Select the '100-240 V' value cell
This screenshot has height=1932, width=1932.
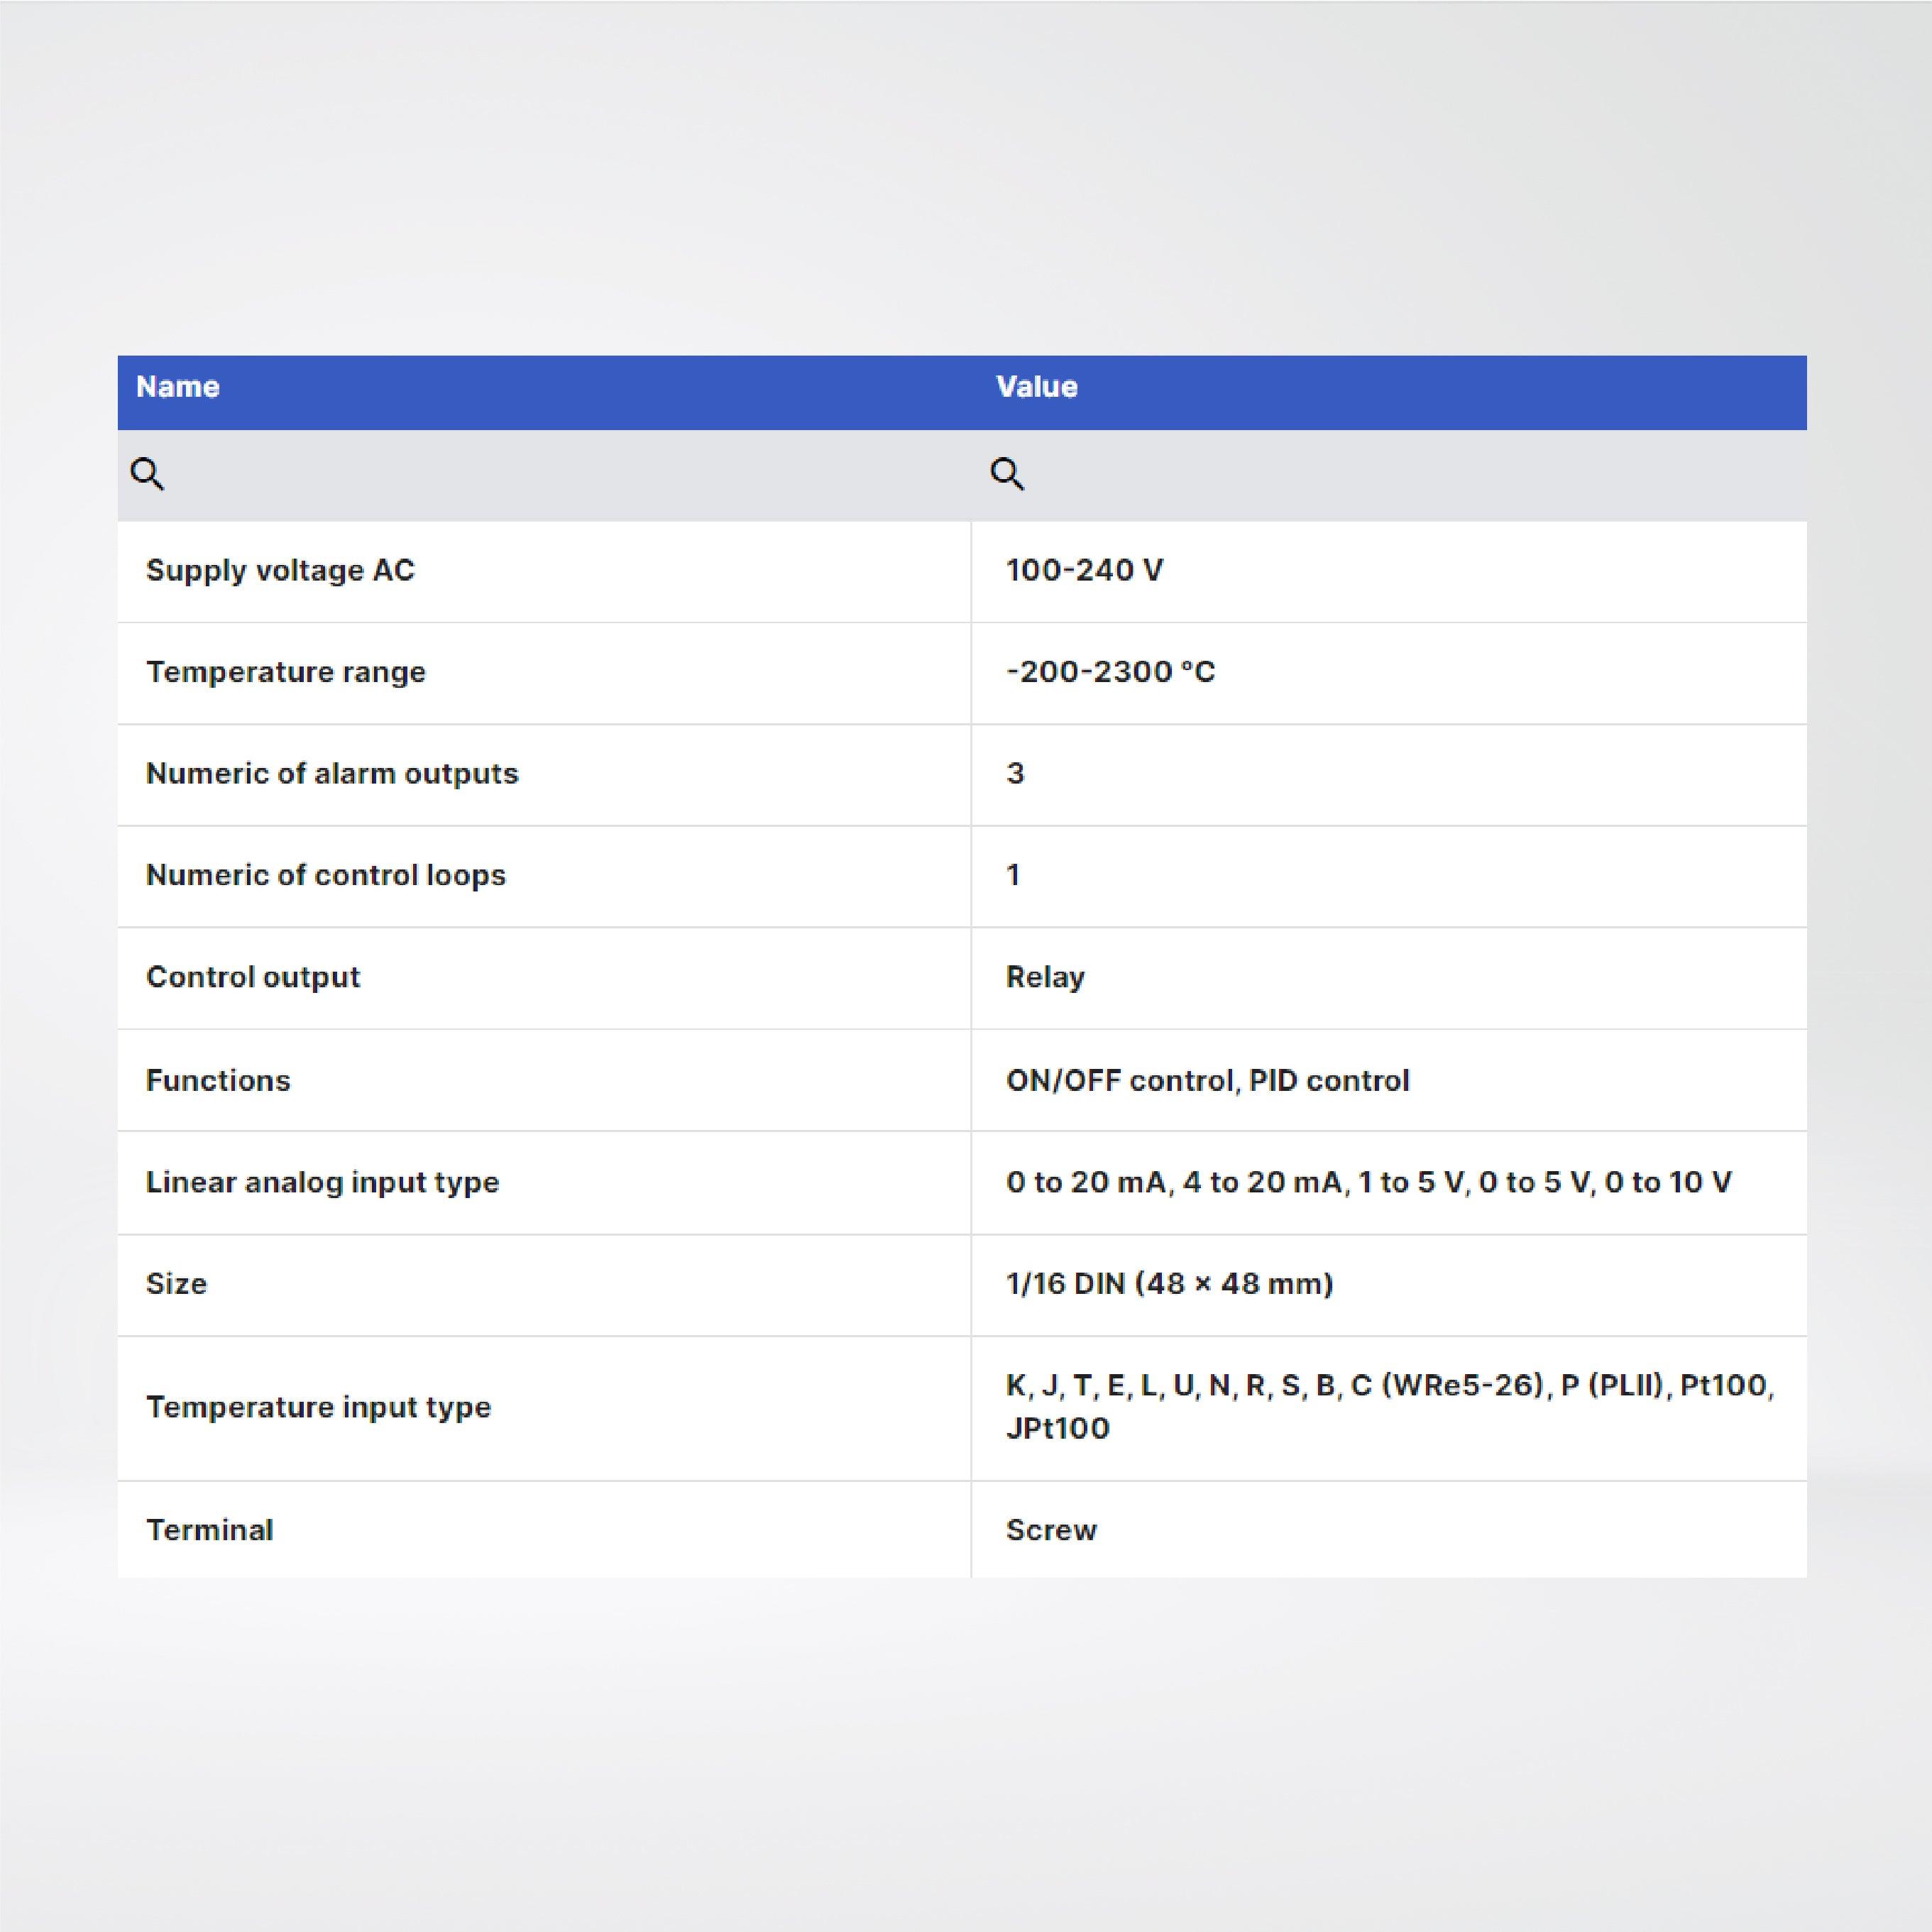coord(1389,571)
